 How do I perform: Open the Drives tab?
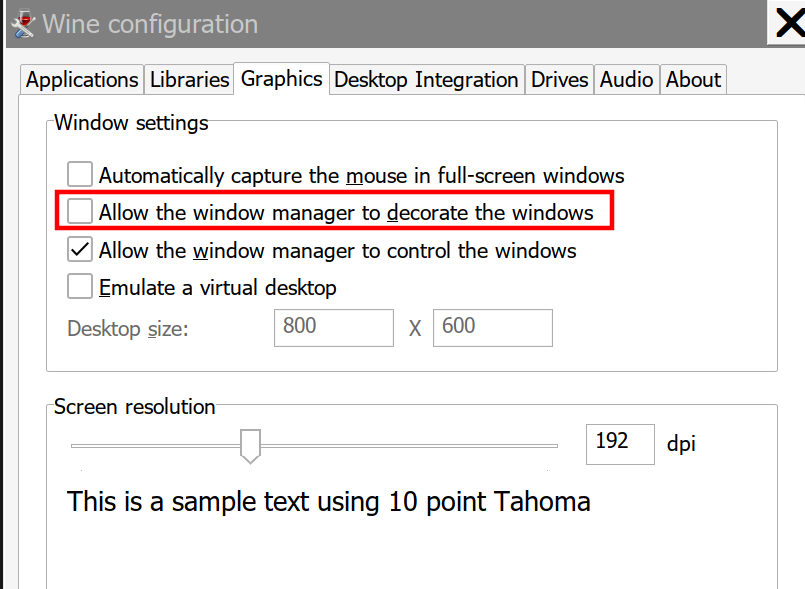[x=559, y=80]
